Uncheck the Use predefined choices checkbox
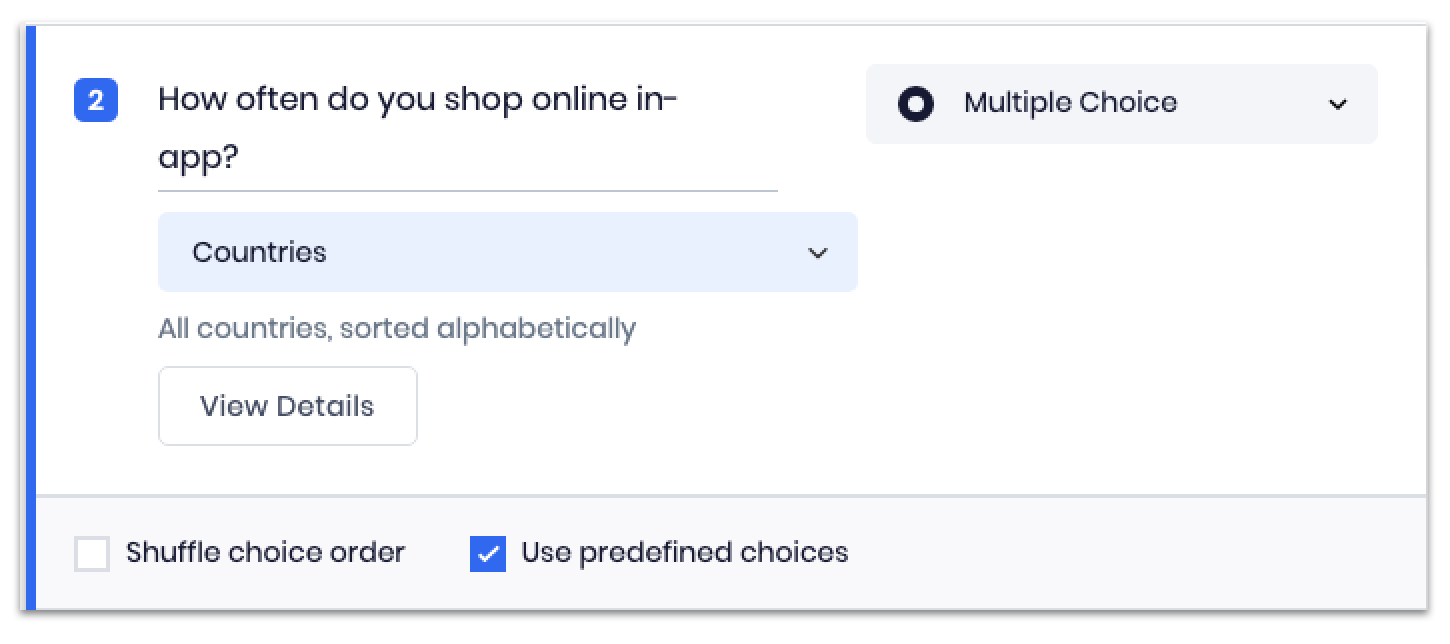The height and width of the screenshot is (644, 1450). click(488, 553)
